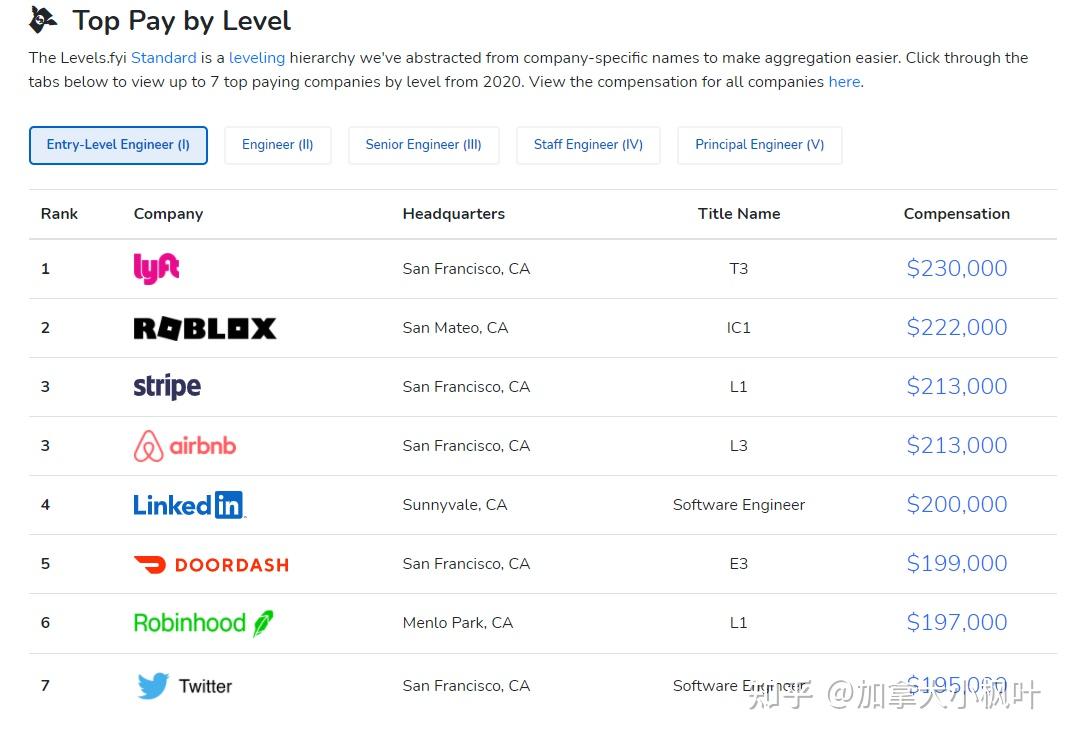Open the Standard link in description
1068x739 pixels.
coord(163,58)
